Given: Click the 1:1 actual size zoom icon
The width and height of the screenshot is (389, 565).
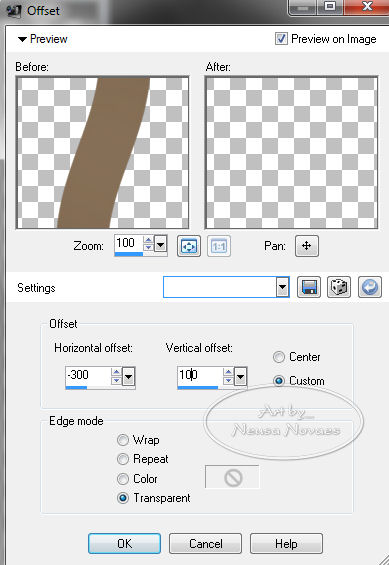Looking at the screenshot, I should tap(219, 246).
